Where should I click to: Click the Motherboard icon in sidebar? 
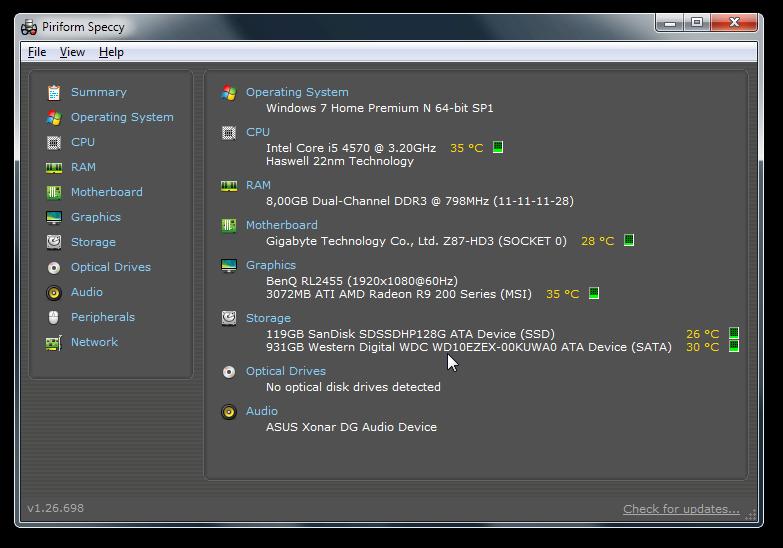54,192
